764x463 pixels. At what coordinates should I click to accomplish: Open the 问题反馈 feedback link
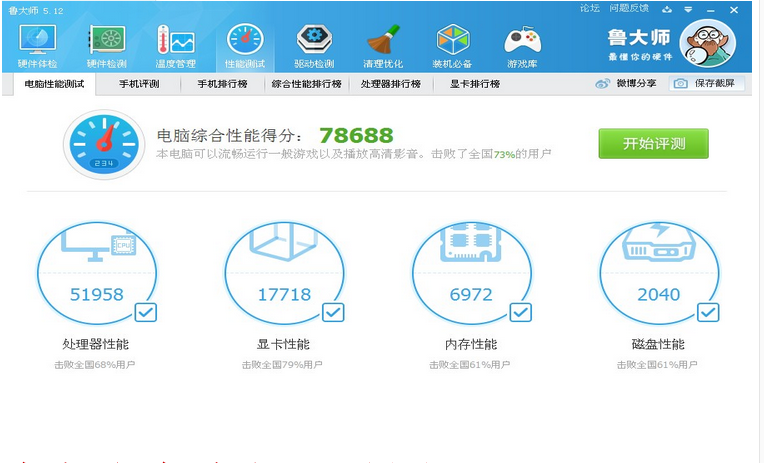click(x=629, y=8)
